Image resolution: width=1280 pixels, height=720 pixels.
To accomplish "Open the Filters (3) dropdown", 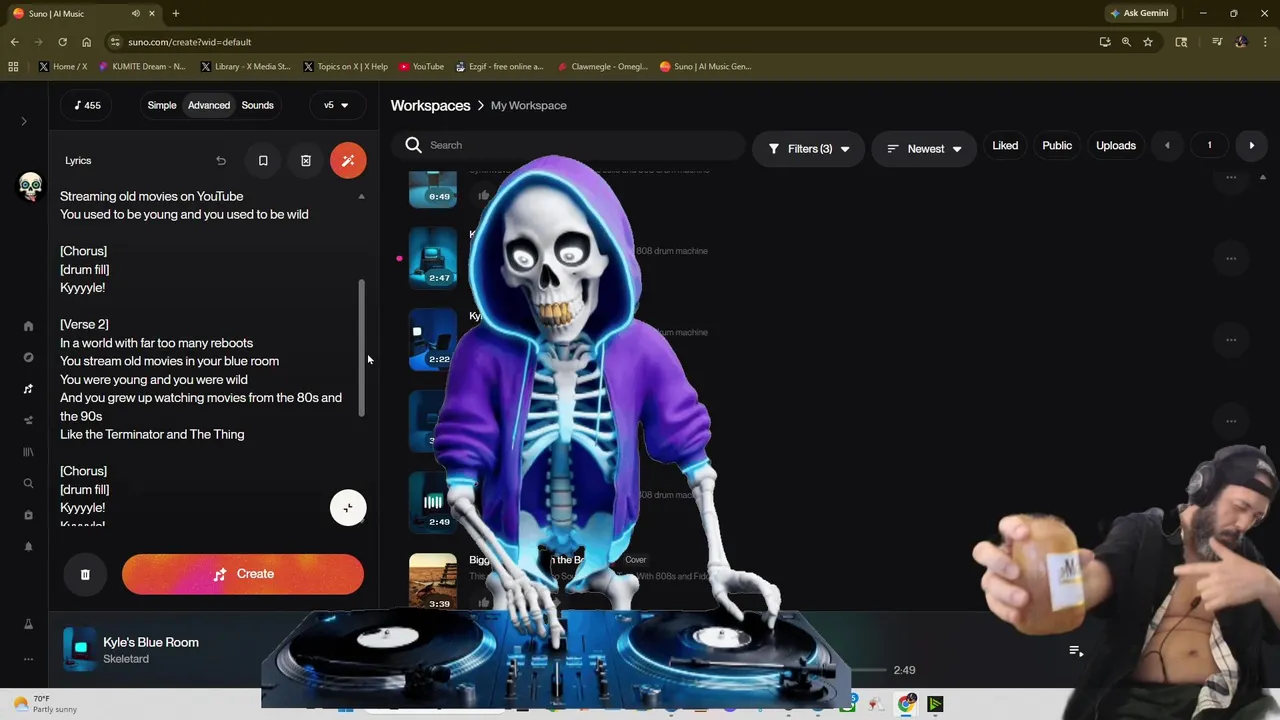I will [x=808, y=149].
